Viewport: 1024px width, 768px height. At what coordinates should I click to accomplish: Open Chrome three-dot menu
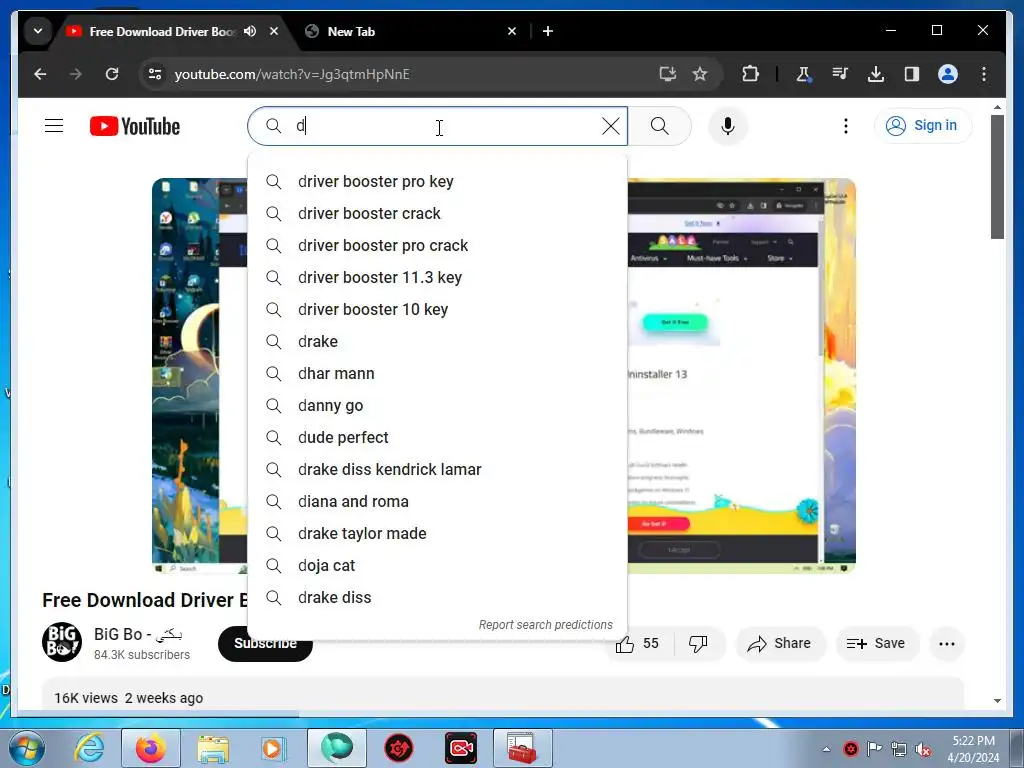tap(984, 74)
